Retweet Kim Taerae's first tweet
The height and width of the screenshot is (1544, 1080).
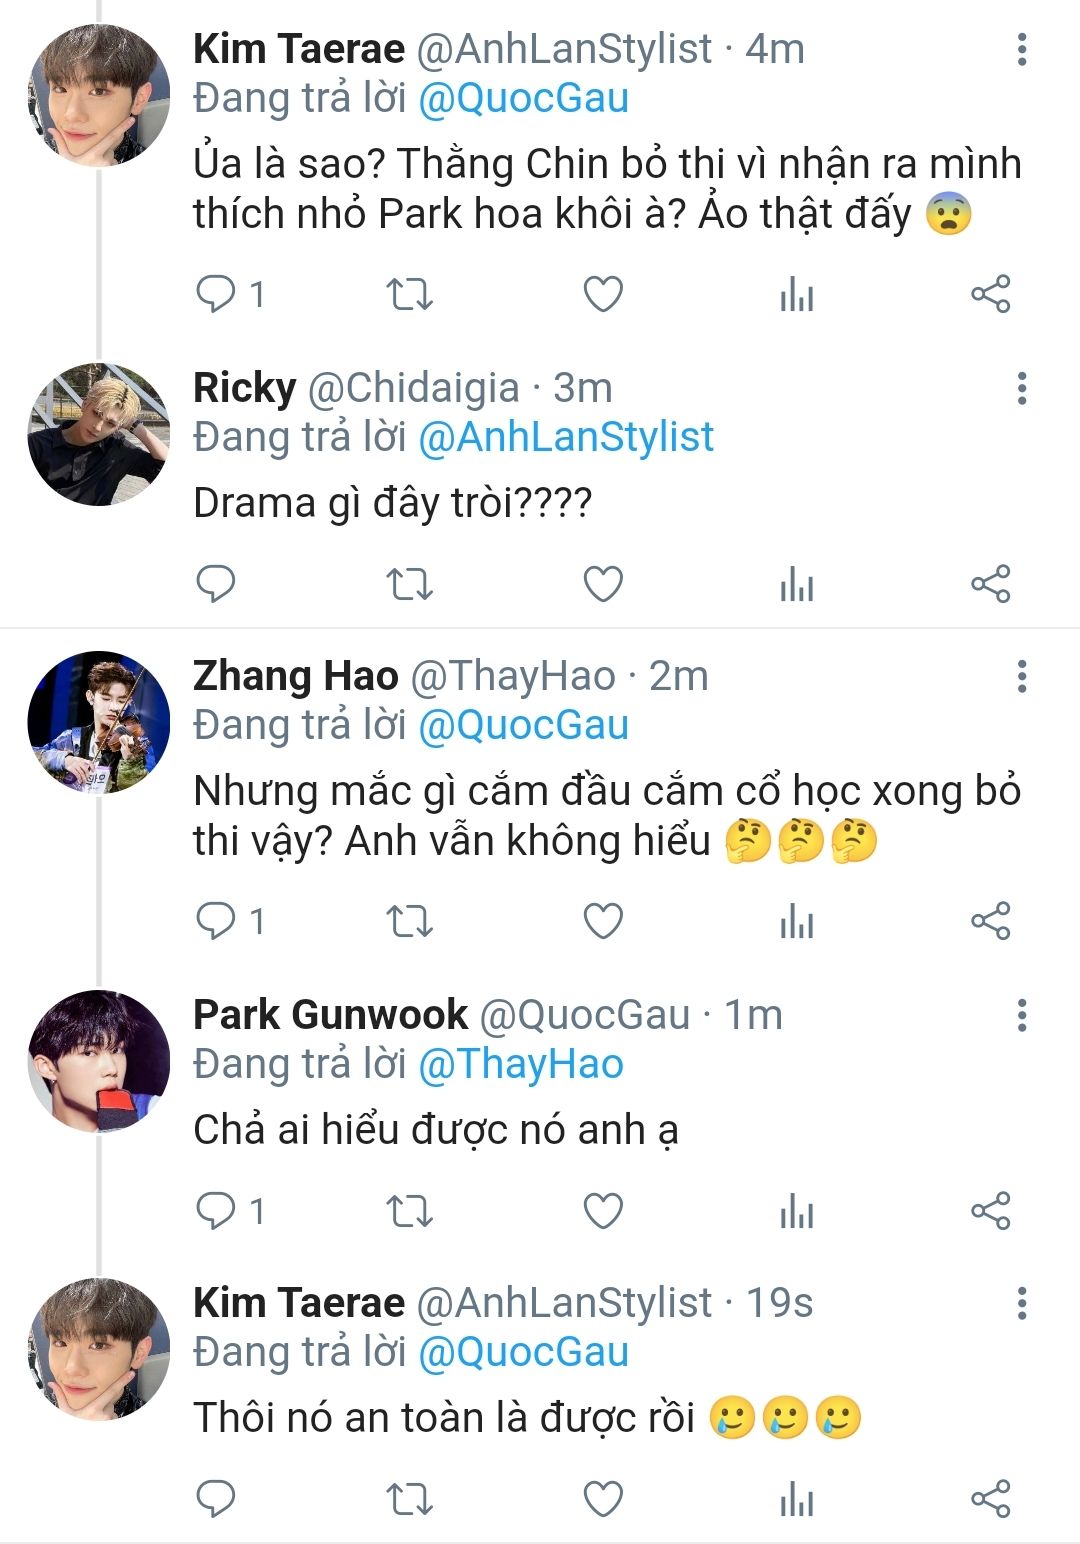click(x=409, y=294)
